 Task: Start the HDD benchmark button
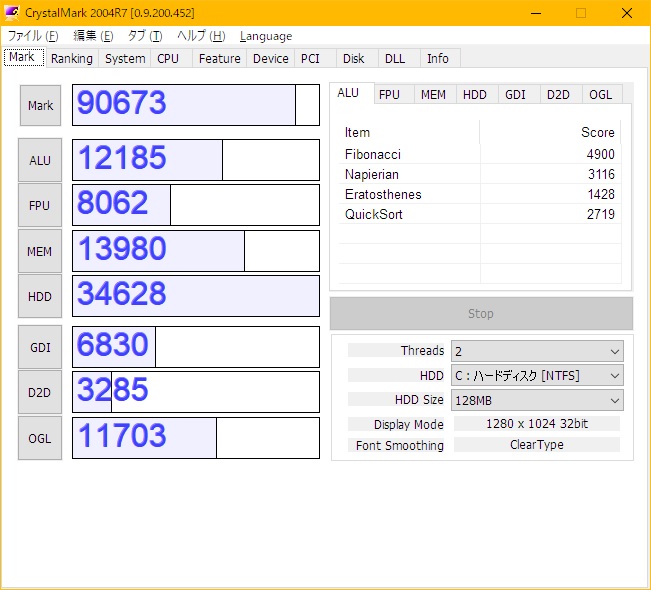(x=40, y=296)
